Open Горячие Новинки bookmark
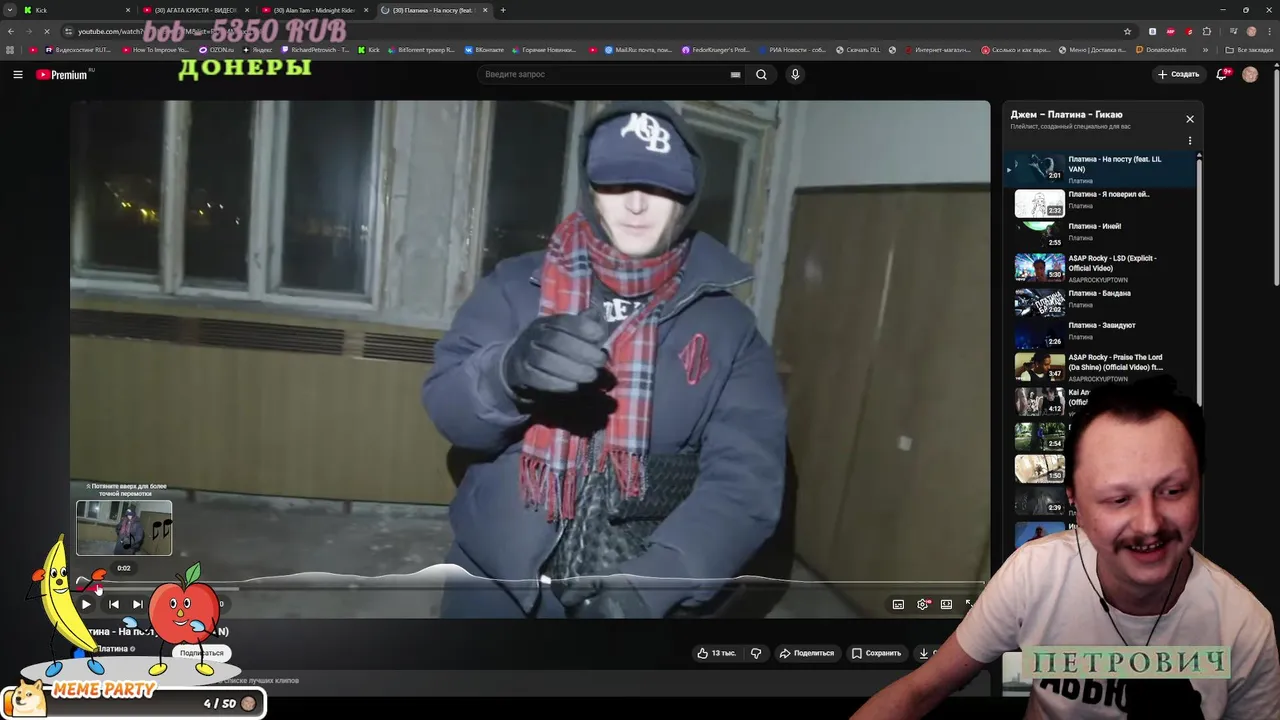This screenshot has height=720, width=1280. (546, 50)
